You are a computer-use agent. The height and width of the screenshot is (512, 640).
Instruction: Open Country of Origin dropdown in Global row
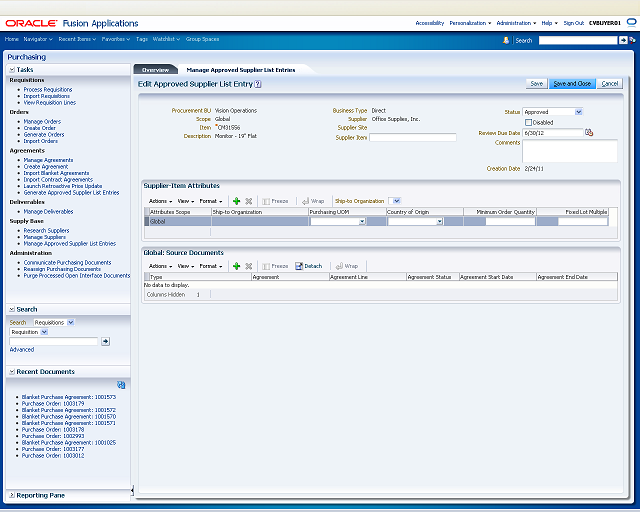pyautogui.click(x=440, y=222)
